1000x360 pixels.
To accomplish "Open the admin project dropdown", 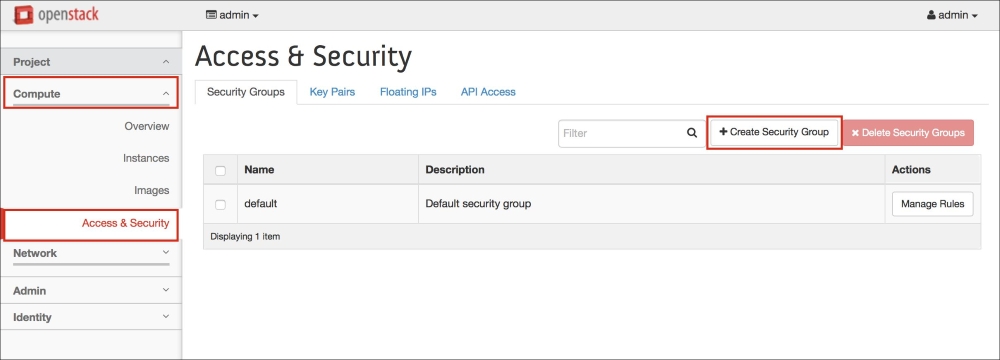I will (x=232, y=15).
